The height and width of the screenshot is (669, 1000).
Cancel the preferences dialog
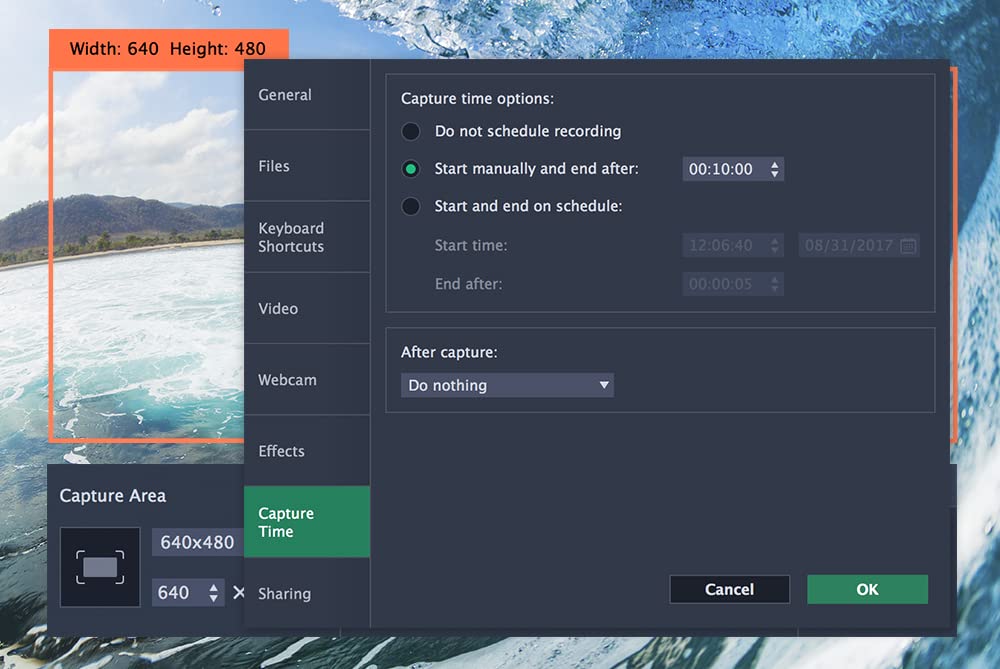coord(729,589)
